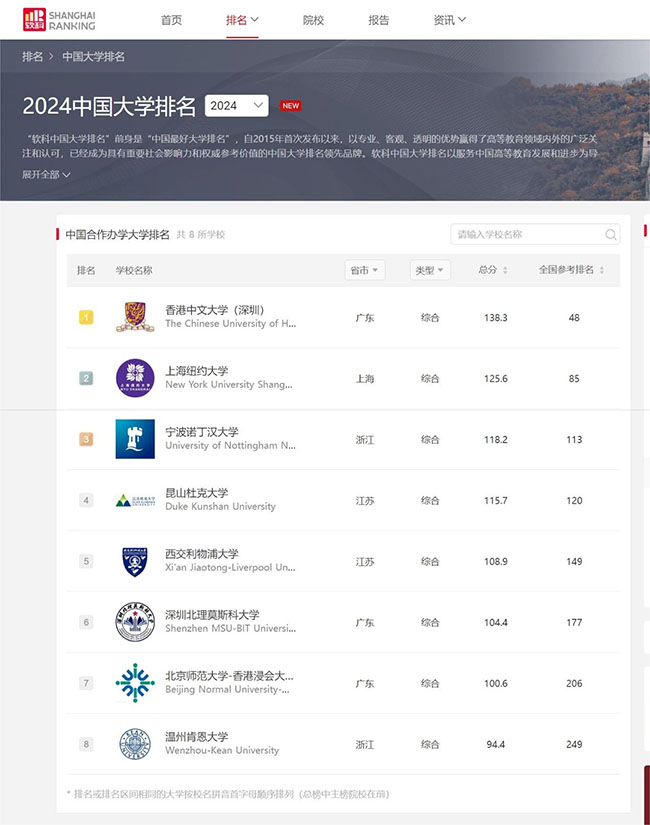Select score 138.3 cell
This screenshot has width=650, height=825.
click(x=496, y=318)
